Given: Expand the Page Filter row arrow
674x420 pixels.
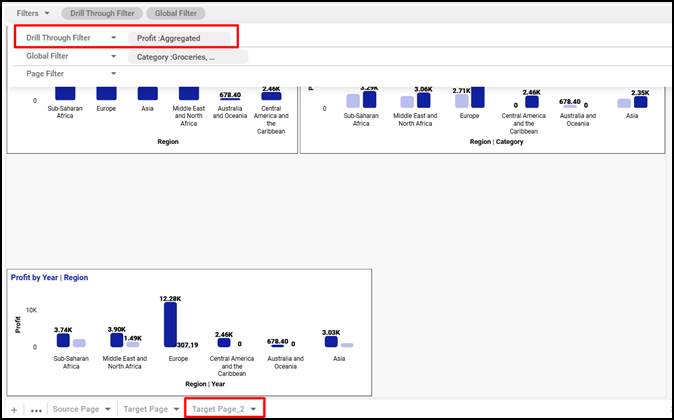Looking at the screenshot, I should [114, 74].
